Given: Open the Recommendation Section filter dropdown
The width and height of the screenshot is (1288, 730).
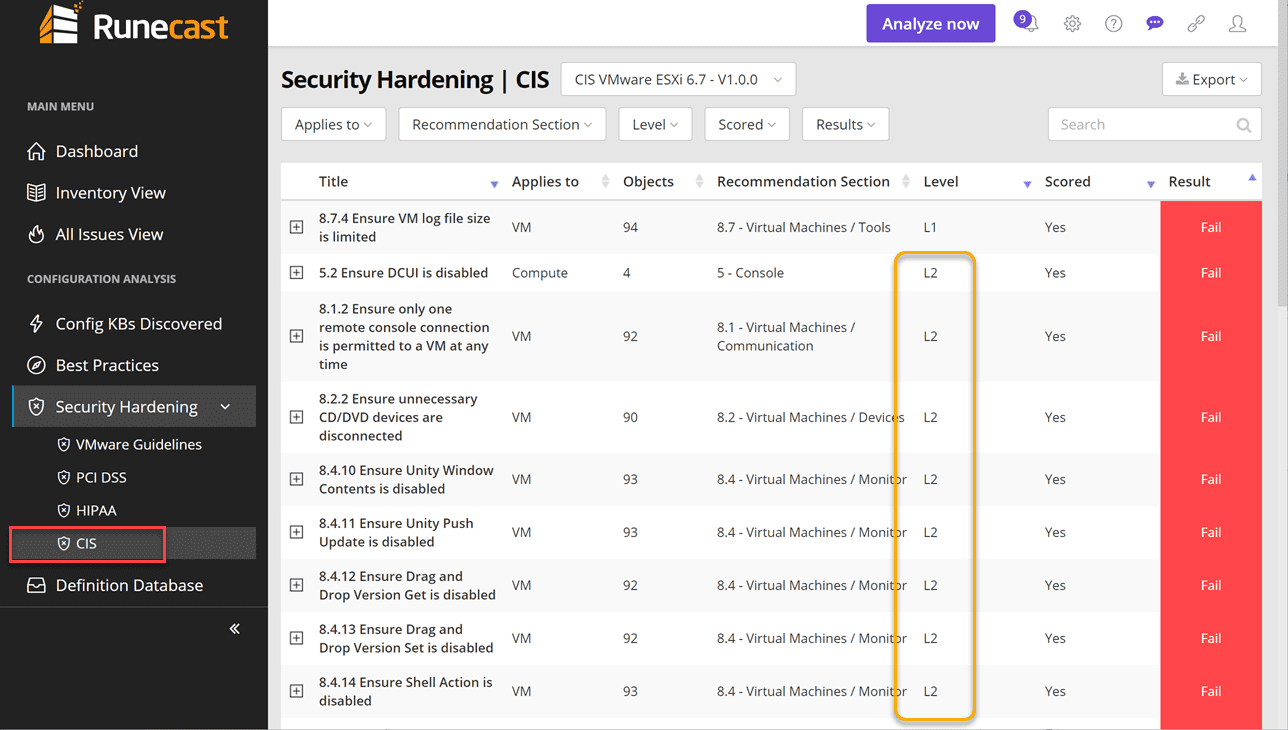Looking at the screenshot, I should pos(502,125).
